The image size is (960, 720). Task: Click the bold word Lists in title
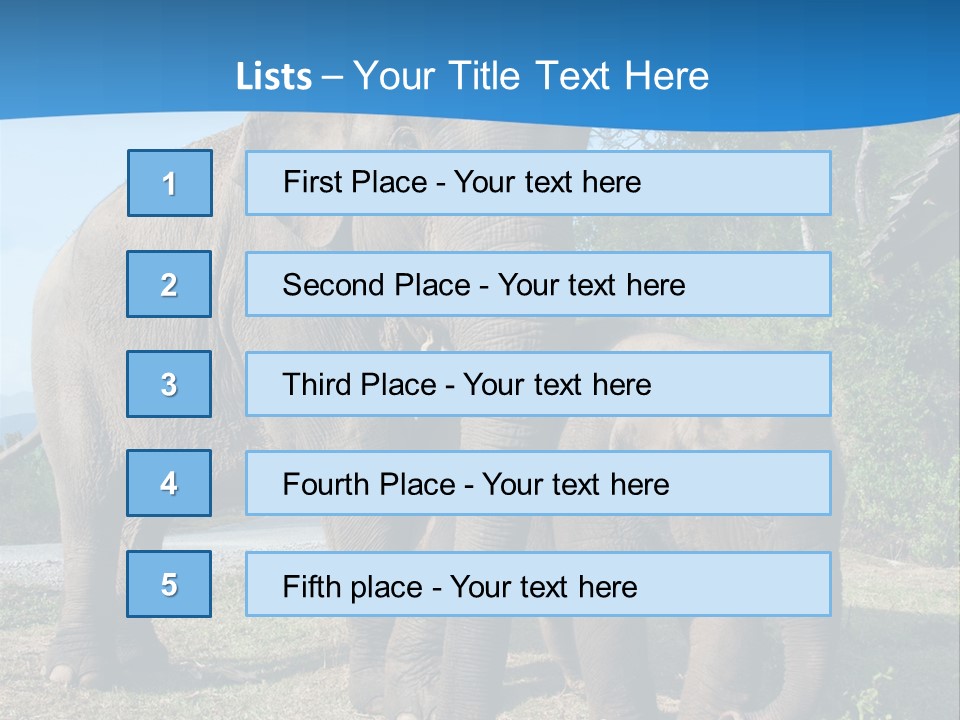point(274,76)
